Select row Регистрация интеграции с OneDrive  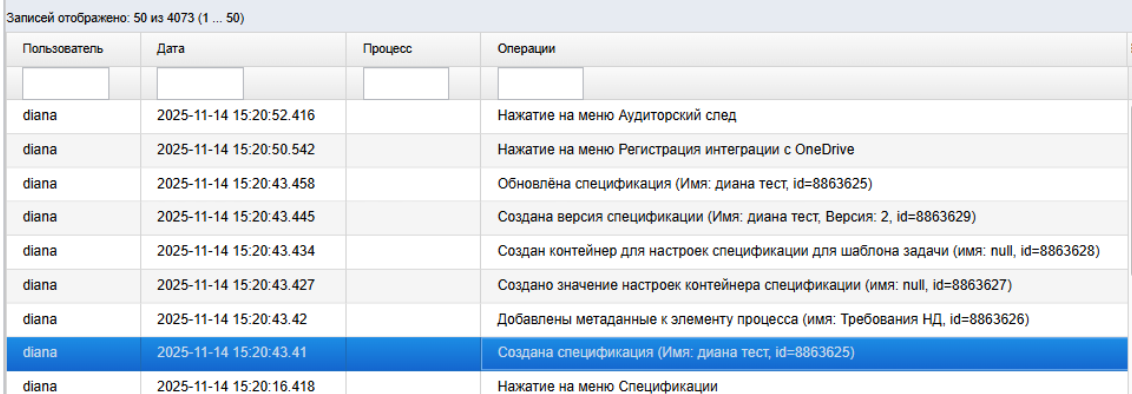566,150
